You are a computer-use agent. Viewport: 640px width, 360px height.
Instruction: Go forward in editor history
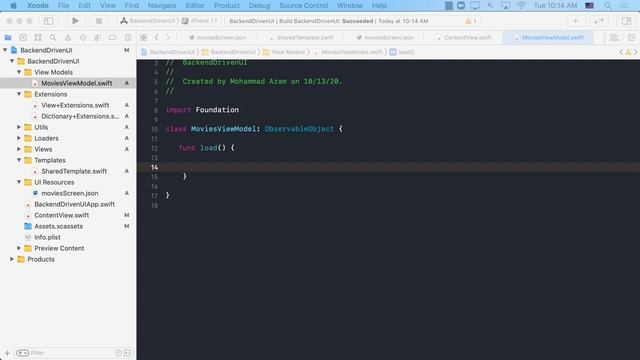(x=168, y=38)
